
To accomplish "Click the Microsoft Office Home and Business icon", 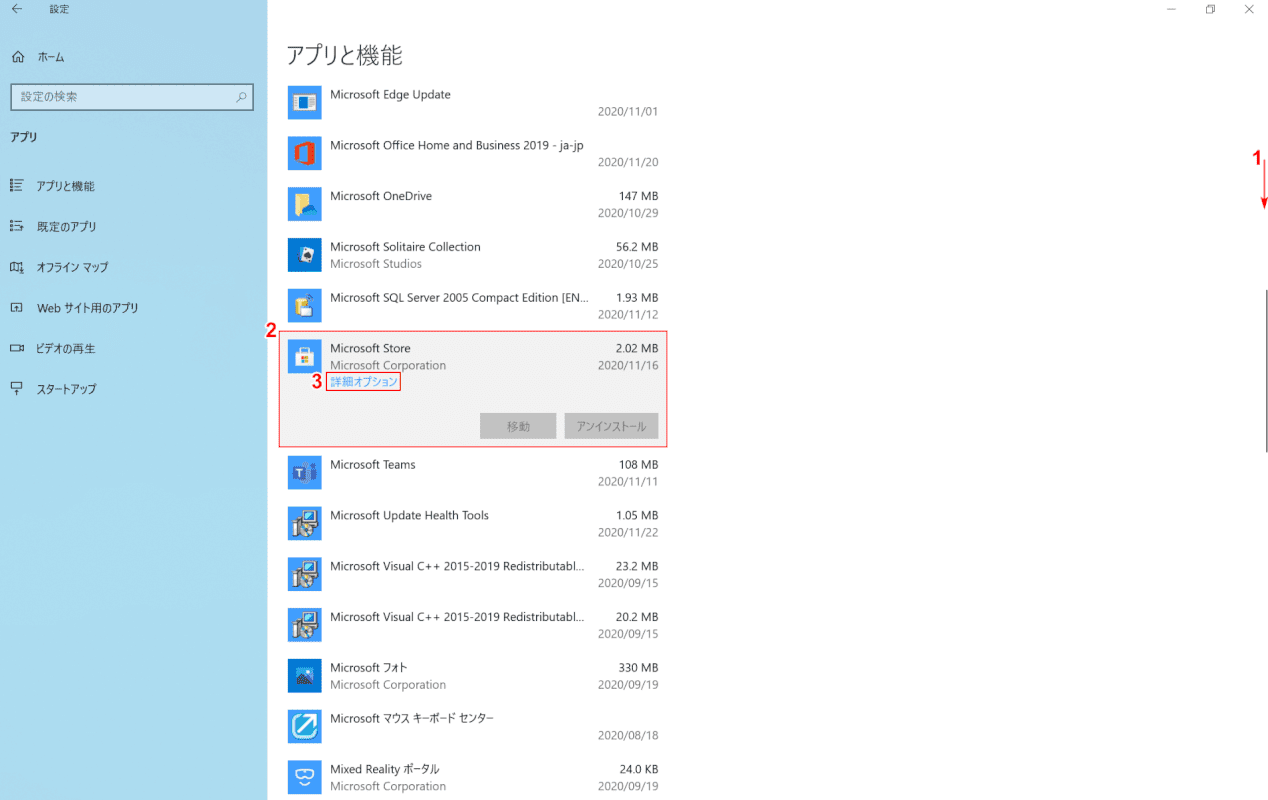I will [x=304, y=153].
